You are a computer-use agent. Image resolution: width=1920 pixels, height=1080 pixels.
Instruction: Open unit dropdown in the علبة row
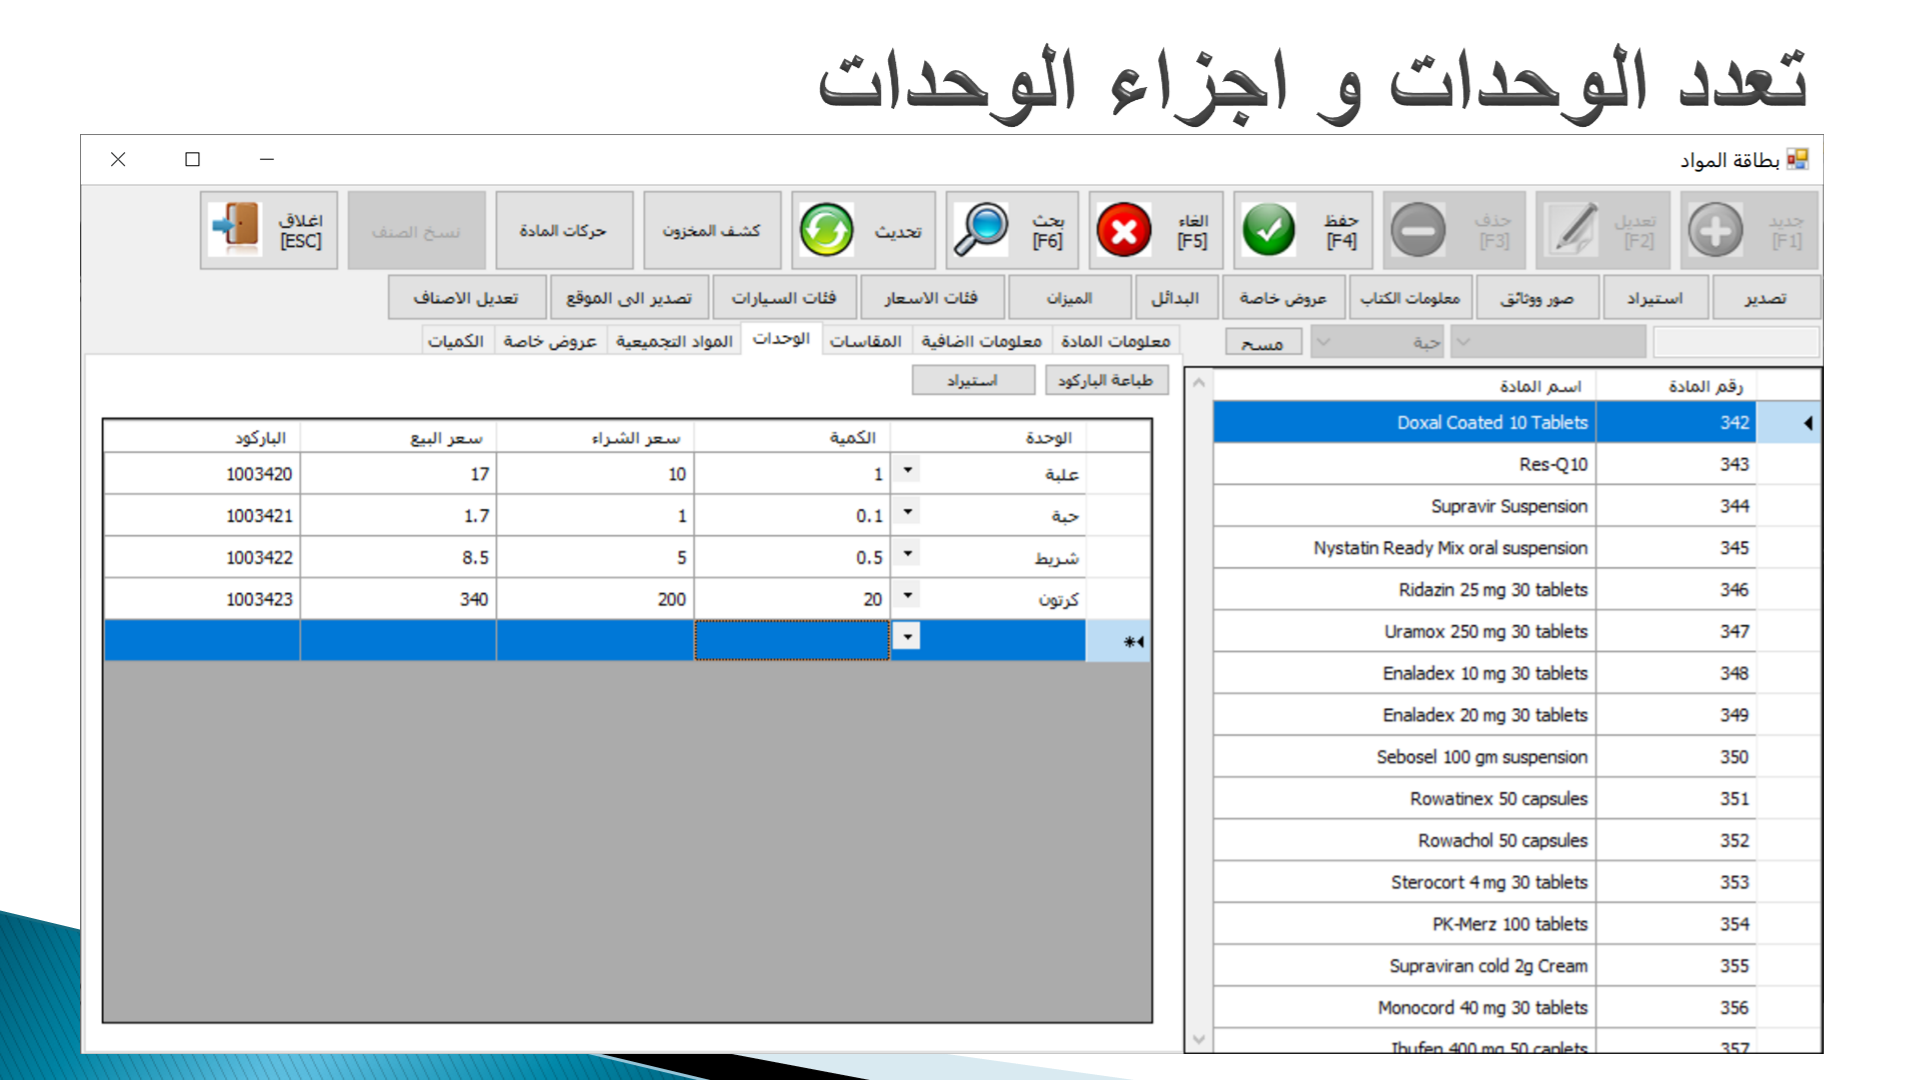pos(907,470)
